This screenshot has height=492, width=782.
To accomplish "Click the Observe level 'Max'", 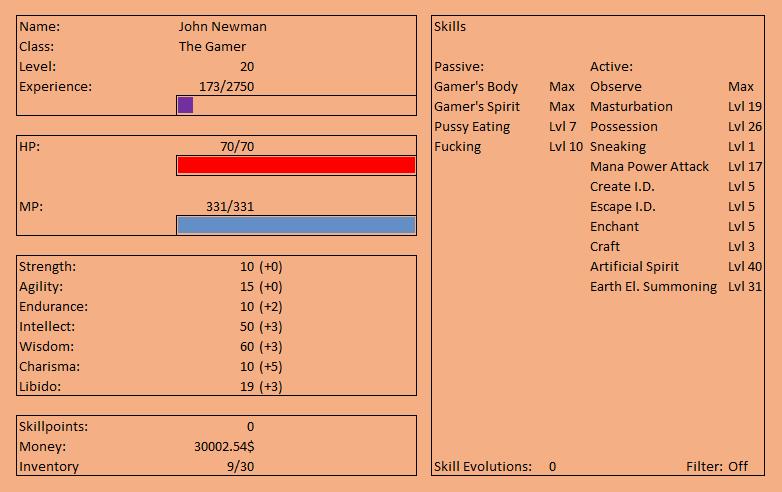I will pyautogui.click(x=741, y=86).
